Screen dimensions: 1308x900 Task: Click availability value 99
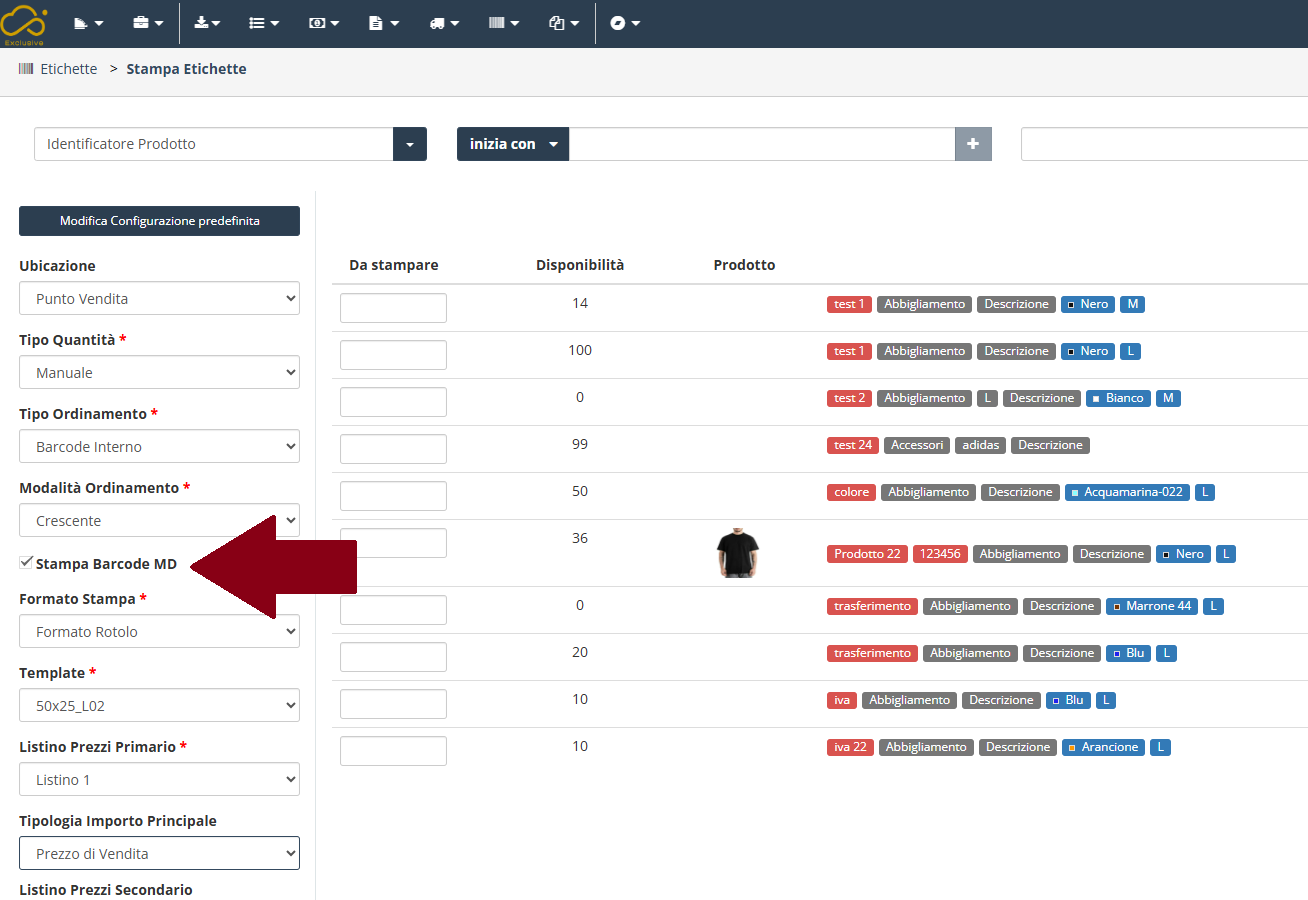pyautogui.click(x=580, y=444)
